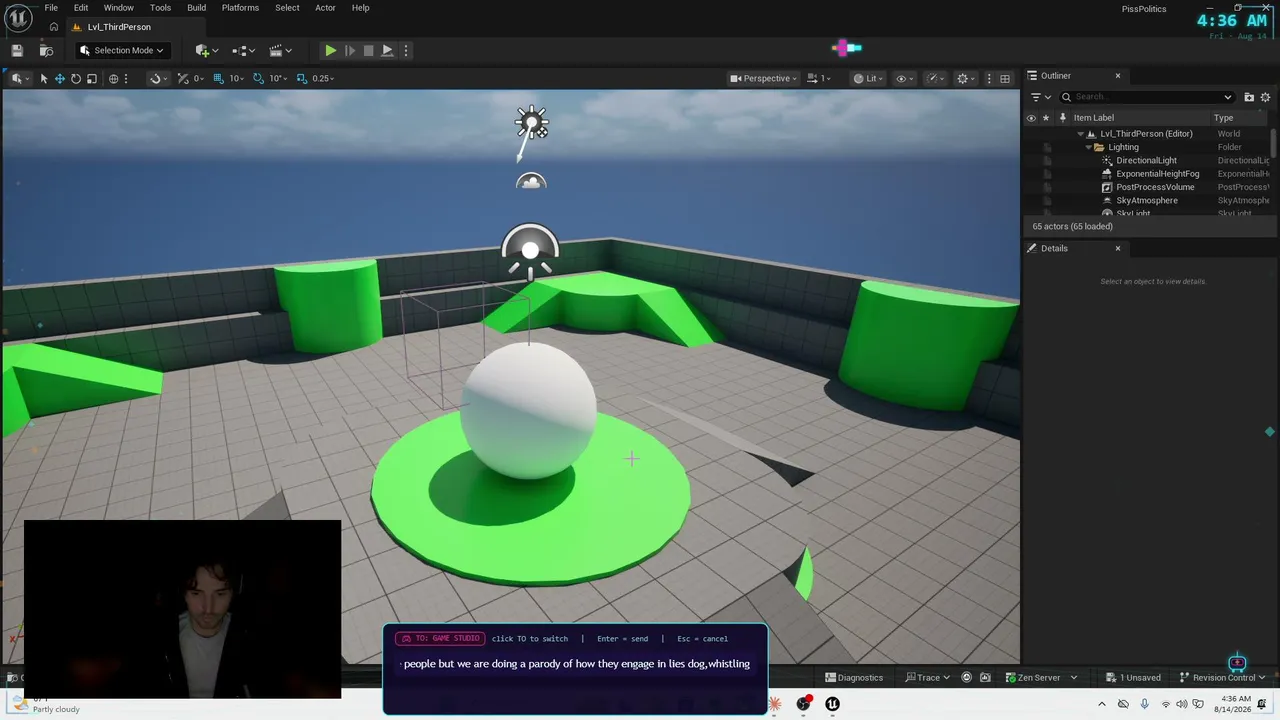Click the Eject from player button
This screenshot has height=720, width=1280.
click(387, 50)
